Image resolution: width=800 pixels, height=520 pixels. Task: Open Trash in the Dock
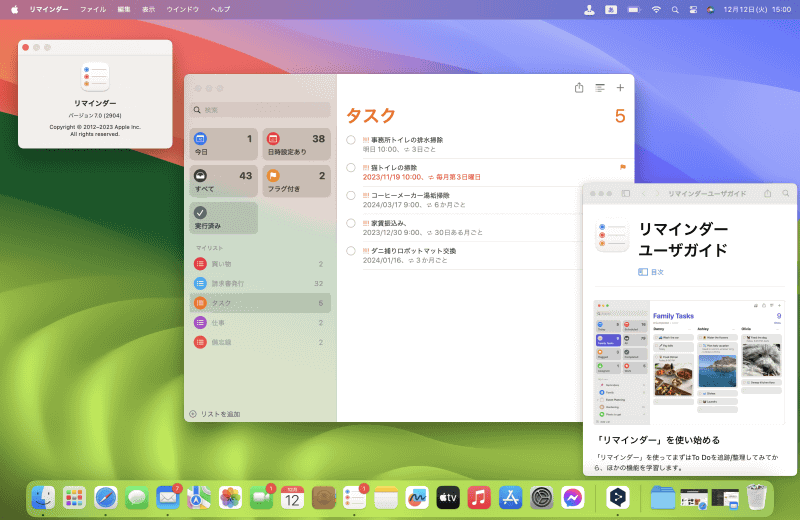pos(756,498)
